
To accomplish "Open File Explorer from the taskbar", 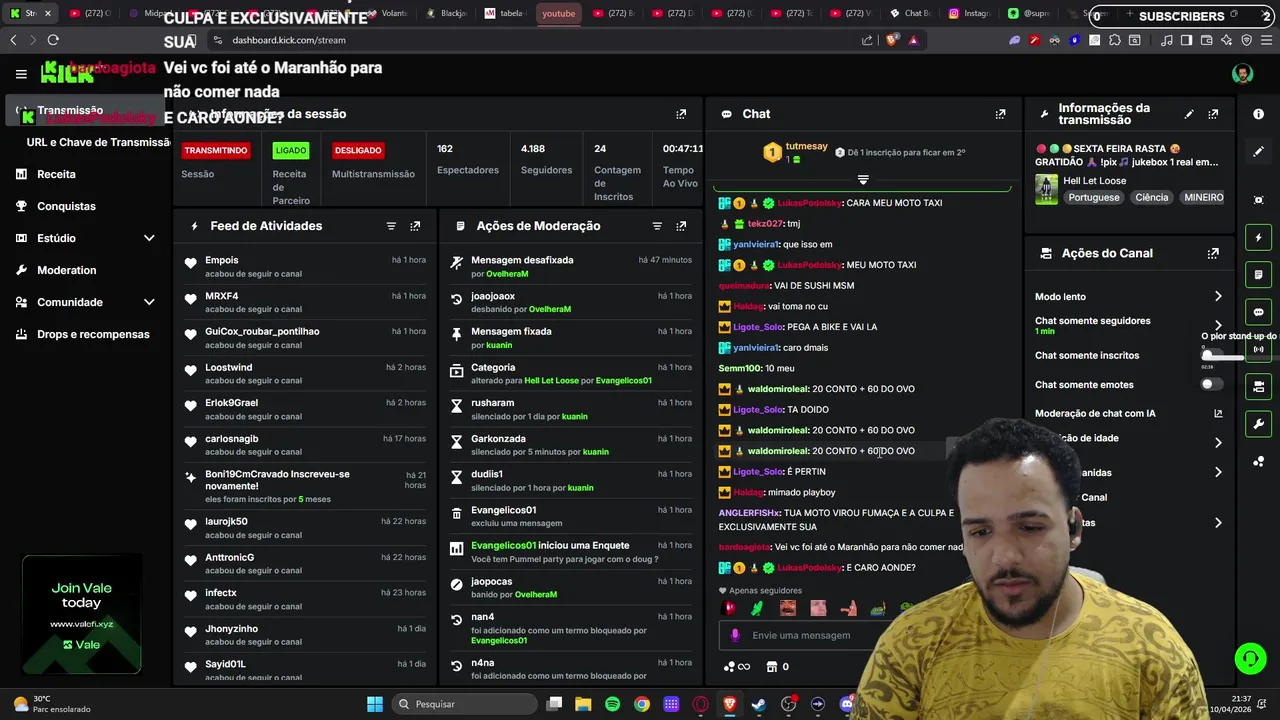I will [583, 704].
